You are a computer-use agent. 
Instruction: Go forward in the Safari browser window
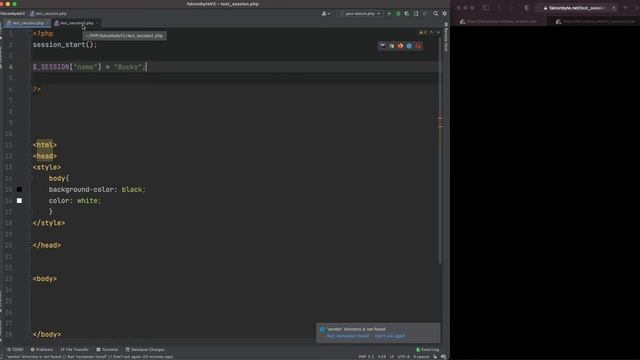coord(511,8)
